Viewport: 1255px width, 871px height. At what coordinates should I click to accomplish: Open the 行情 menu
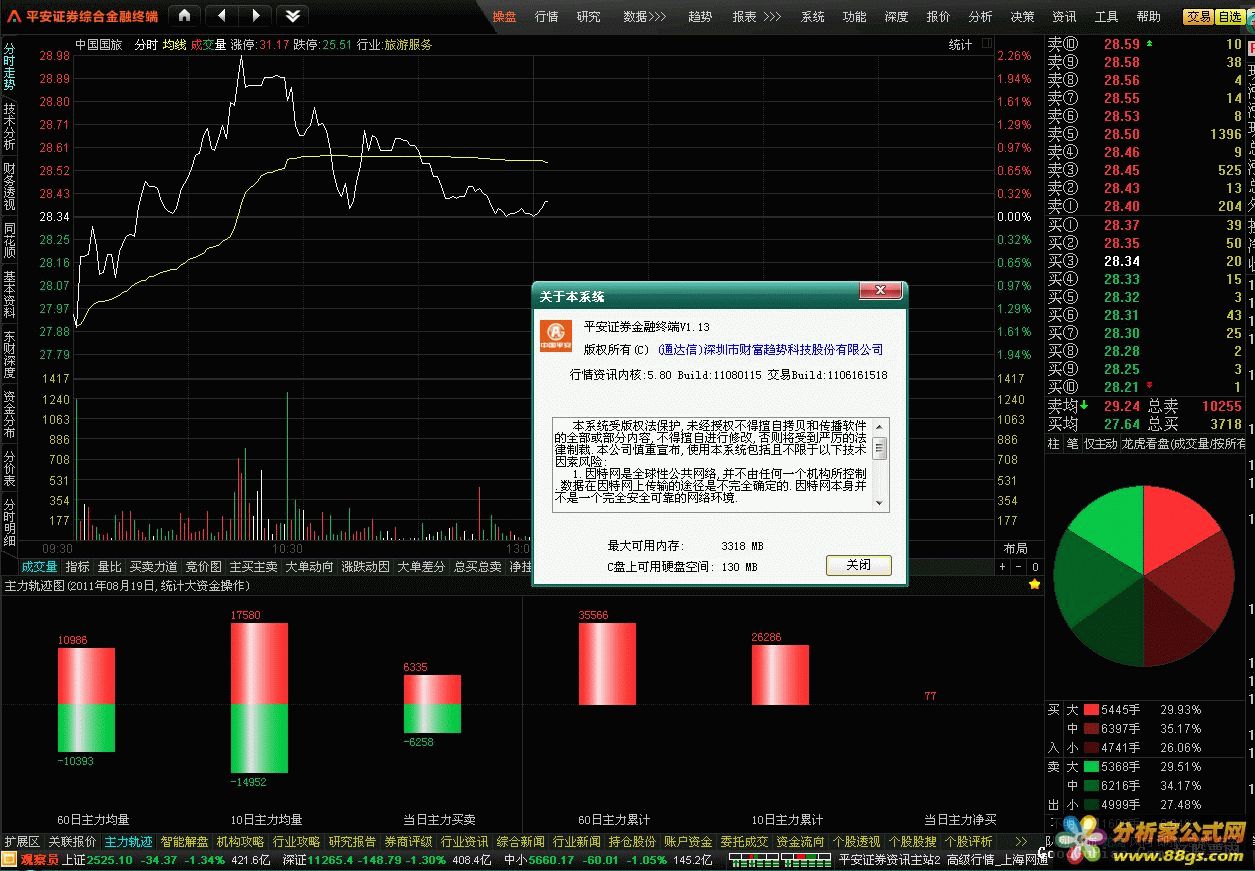pyautogui.click(x=546, y=17)
